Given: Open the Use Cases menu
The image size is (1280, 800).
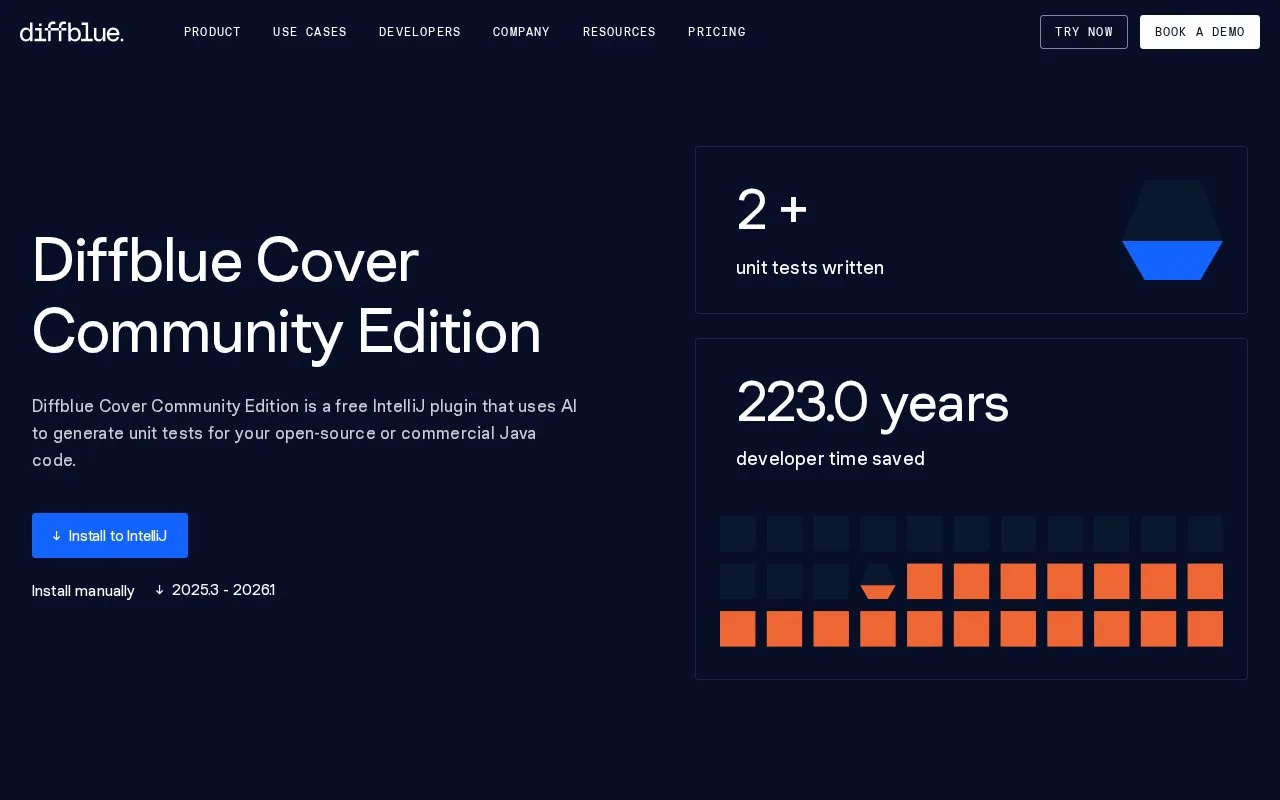Looking at the screenshot, I should pos(310,32).
